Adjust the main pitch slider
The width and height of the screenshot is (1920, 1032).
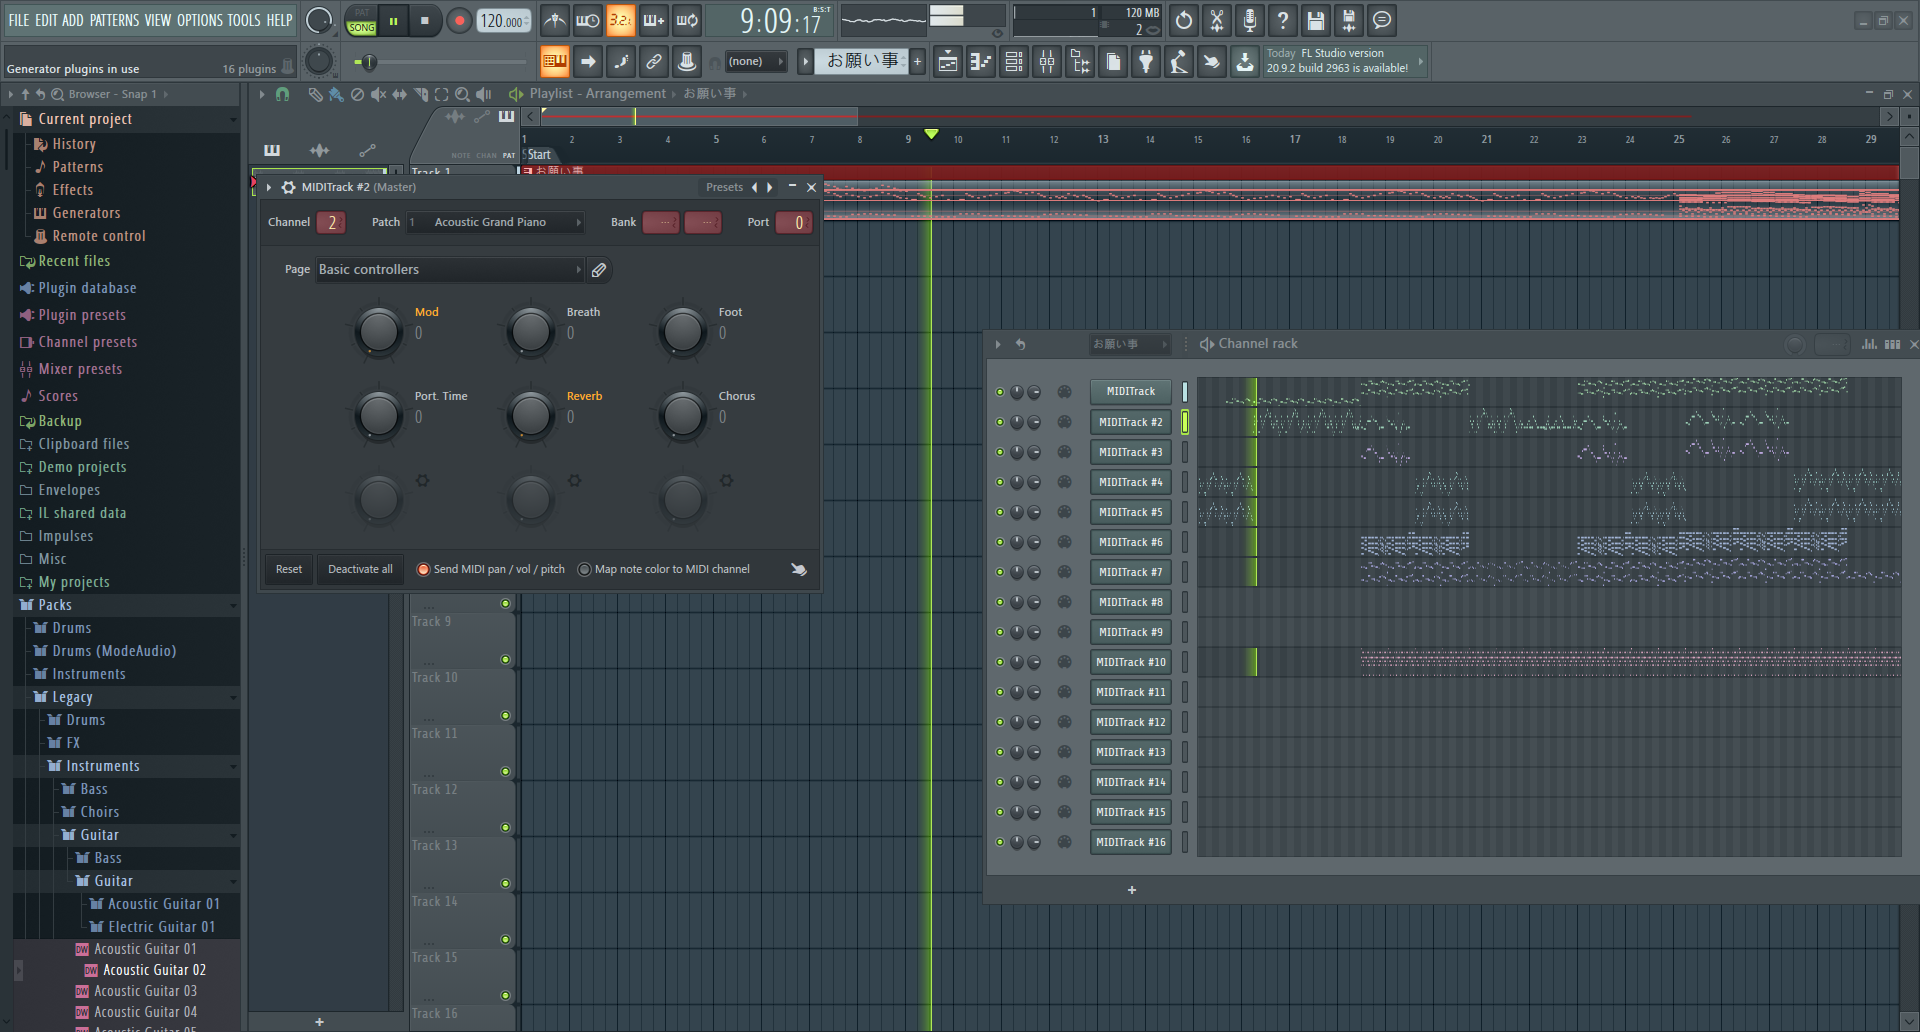coord(440,62)
